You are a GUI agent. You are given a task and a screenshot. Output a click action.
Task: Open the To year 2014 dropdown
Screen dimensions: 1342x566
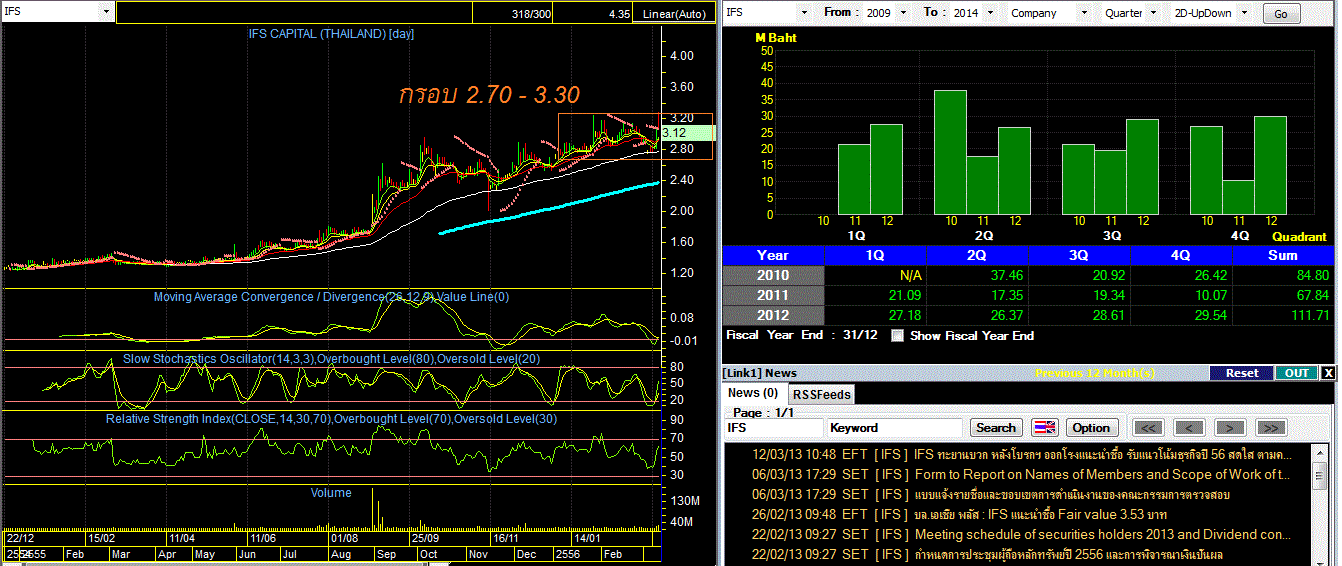tap(988, 12)
